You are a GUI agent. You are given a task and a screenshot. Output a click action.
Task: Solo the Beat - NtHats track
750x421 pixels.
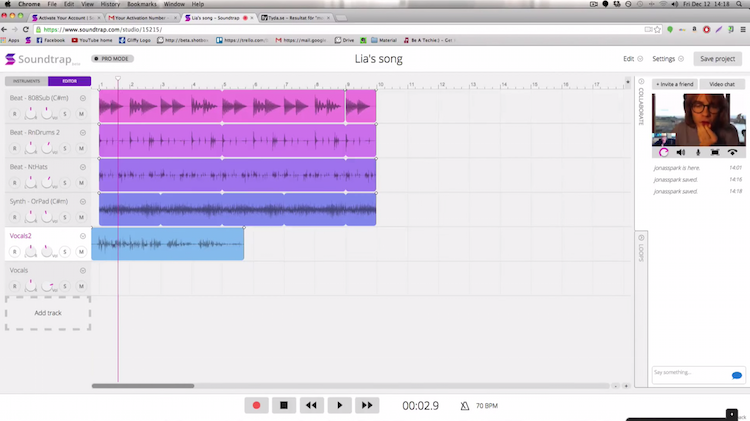click(x=65, y=183)
